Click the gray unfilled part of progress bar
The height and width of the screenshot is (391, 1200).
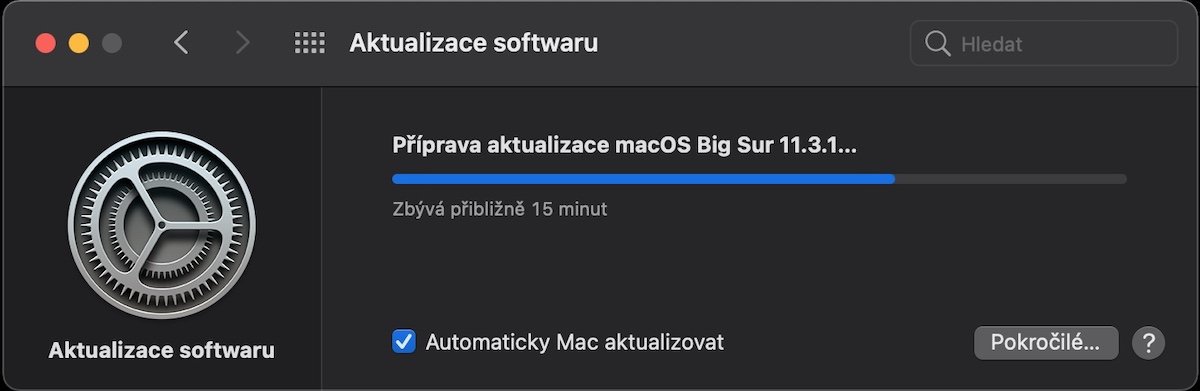pyautogui.click(x=1010, y=179)
